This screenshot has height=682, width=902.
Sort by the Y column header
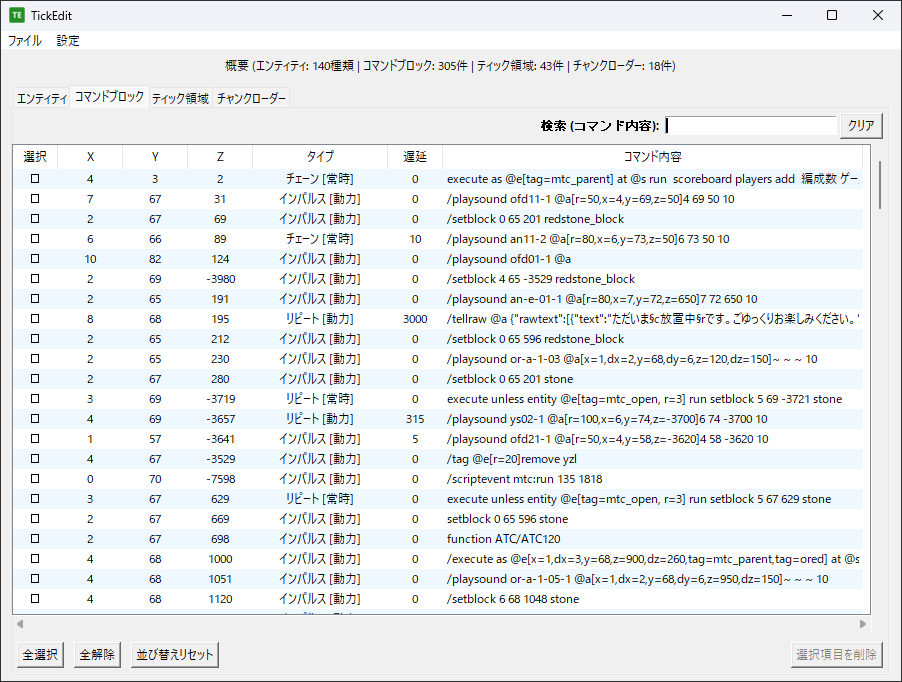tap(155, 156)
